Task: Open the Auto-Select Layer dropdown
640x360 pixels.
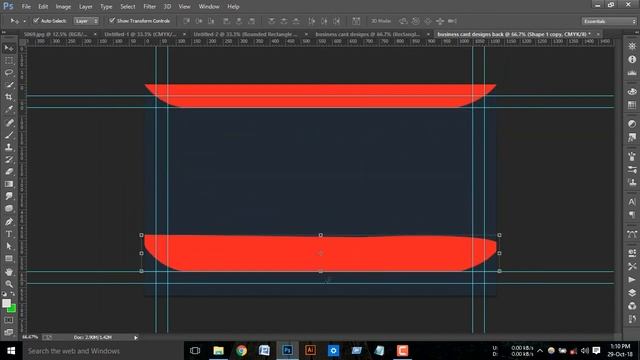Action: tap(86, 21)
